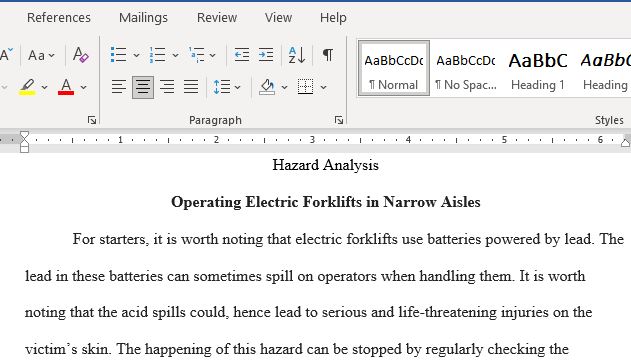Open the shading color dropdown arrow
The width and height of the screenshot is (631, 363).
tap(285, 87)
